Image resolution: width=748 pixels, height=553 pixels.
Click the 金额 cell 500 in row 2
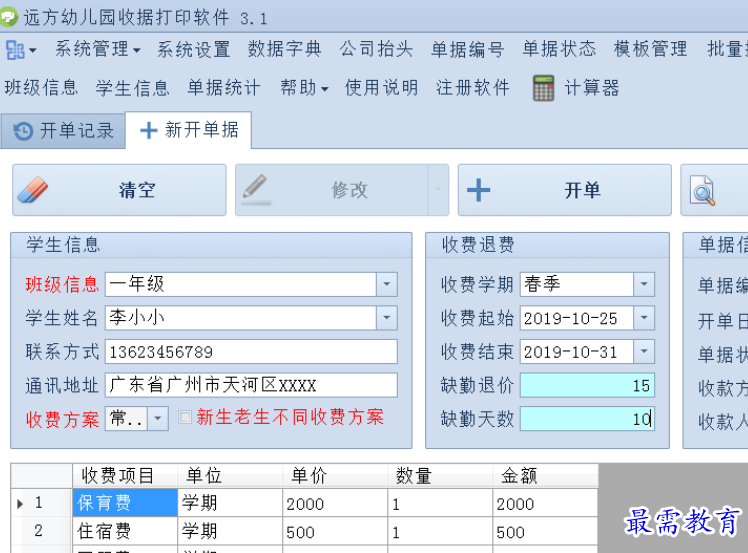point(545,531)
